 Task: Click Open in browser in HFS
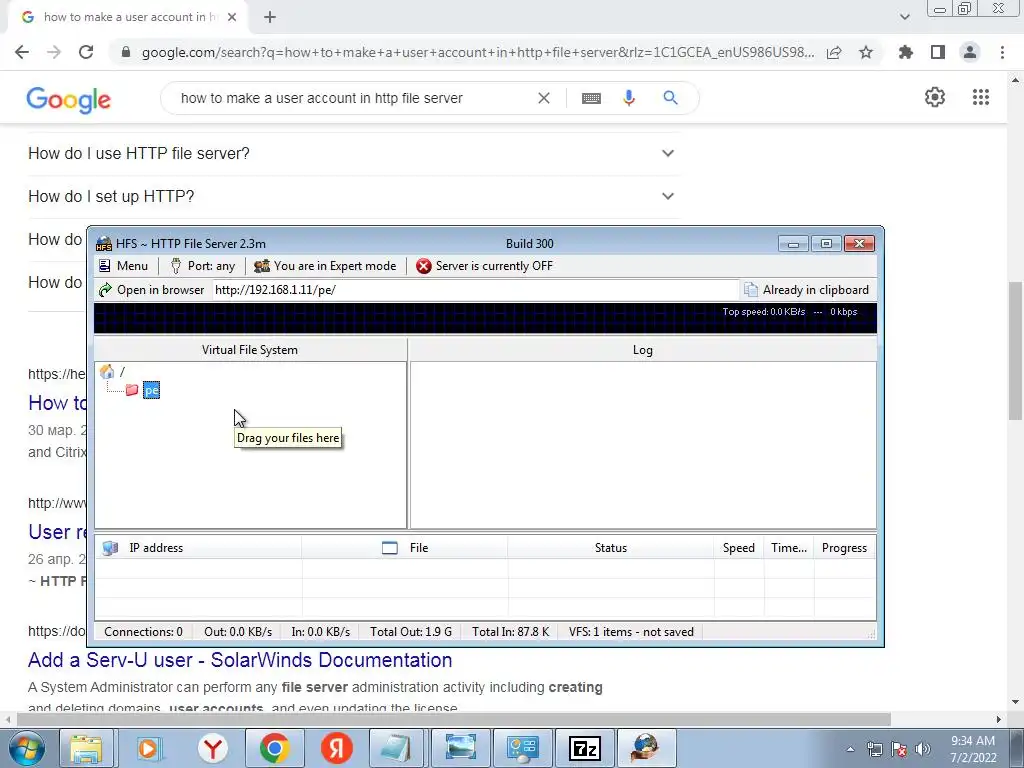coord(152,290)
